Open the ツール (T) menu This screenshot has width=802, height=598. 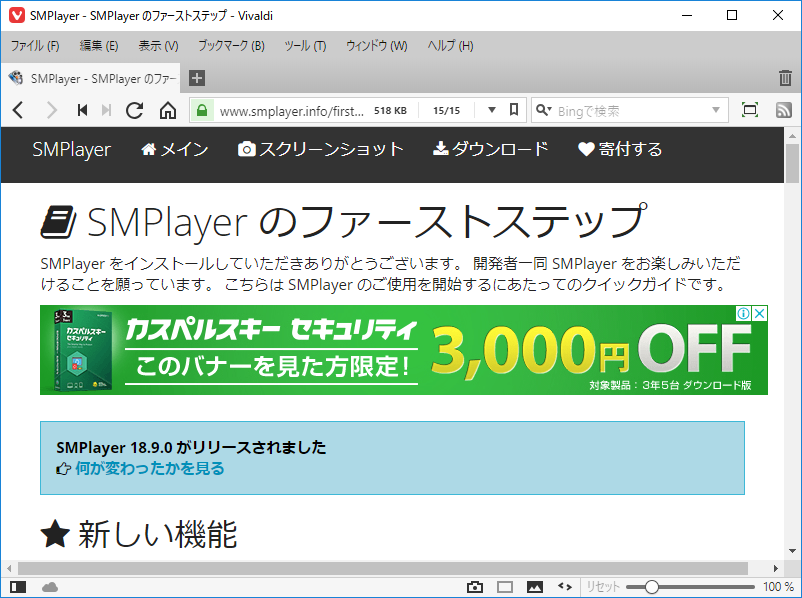tap(305, 46)
